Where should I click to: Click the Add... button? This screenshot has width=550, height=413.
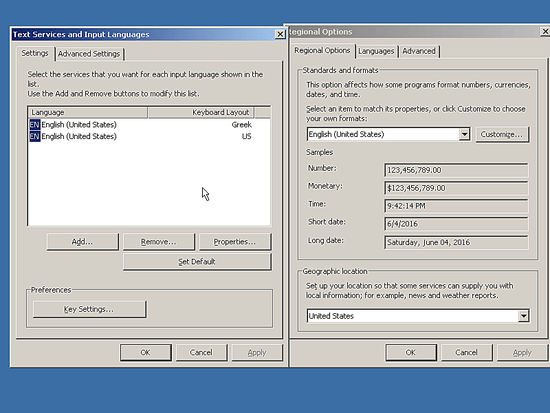click(82, 242)
